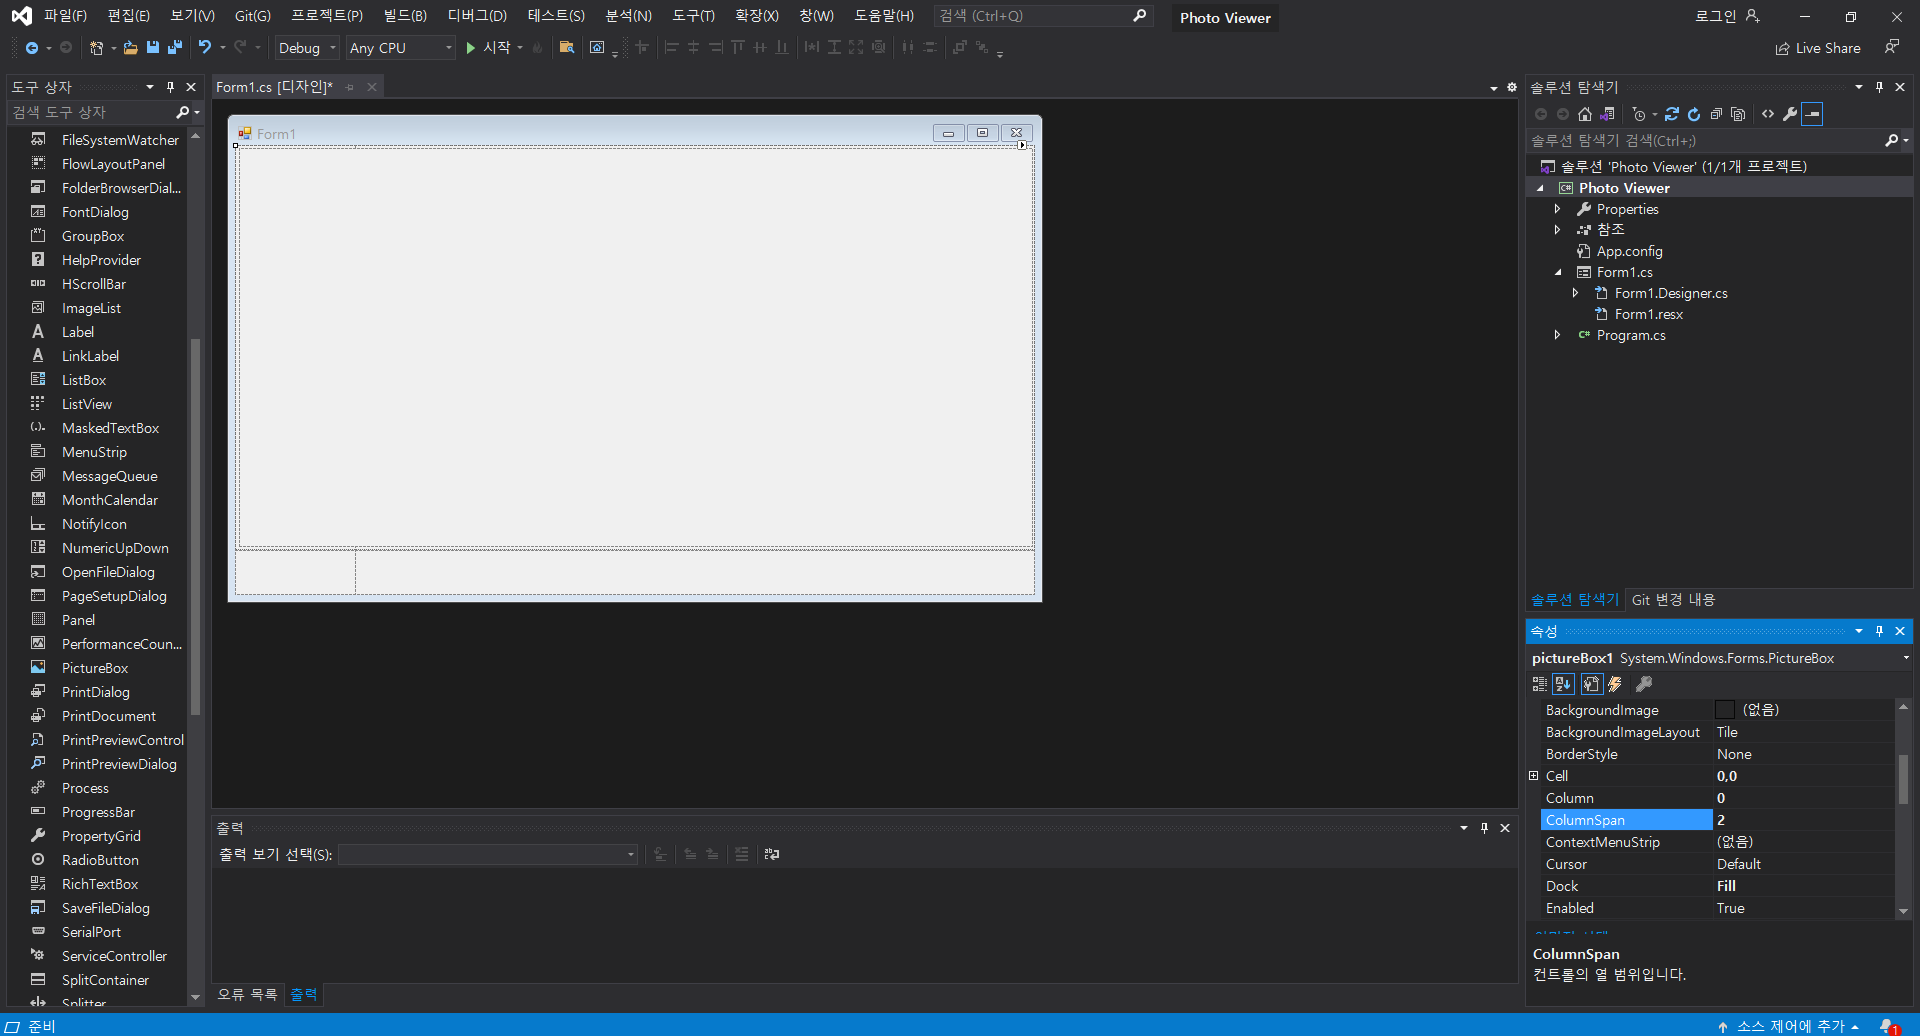Viewport: 1920px width, 1036px height.
Task: Show the Properties page icon in Properties window
Action: [1591, 684]
